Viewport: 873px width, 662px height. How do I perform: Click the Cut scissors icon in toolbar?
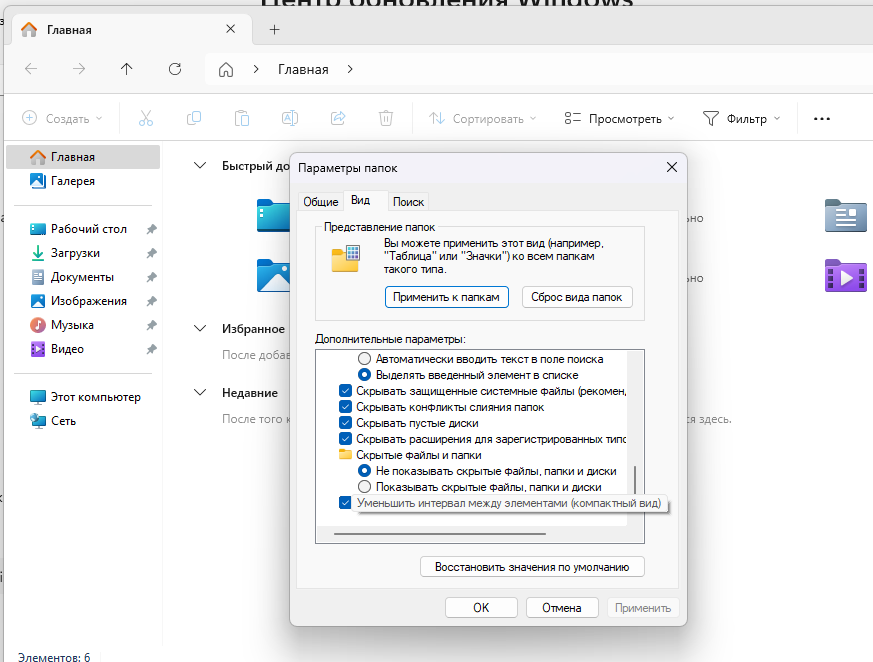tap(146, 118)
